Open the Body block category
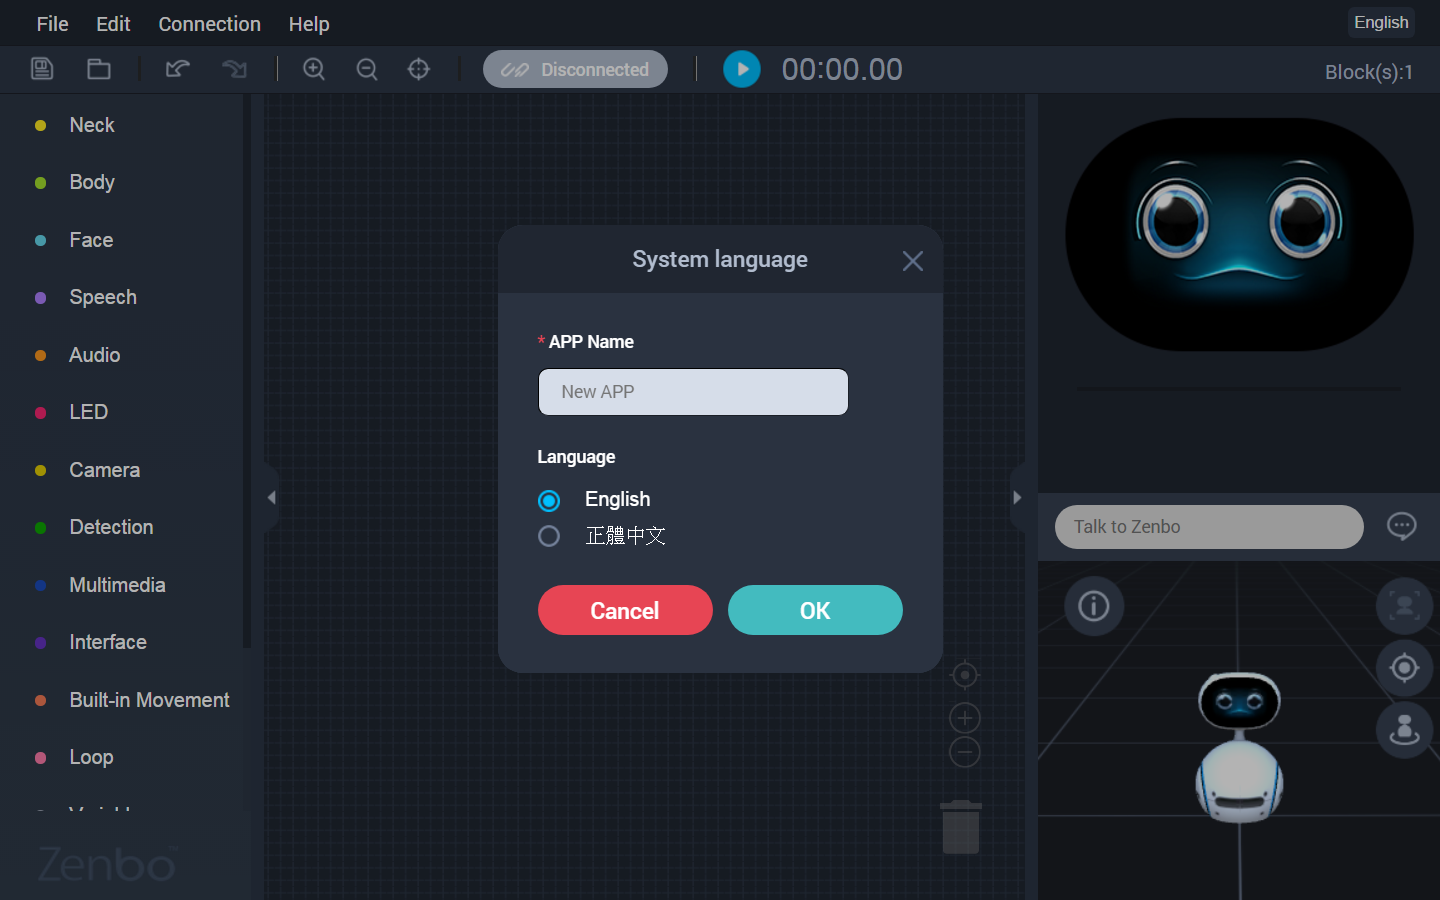 [92, 182]
